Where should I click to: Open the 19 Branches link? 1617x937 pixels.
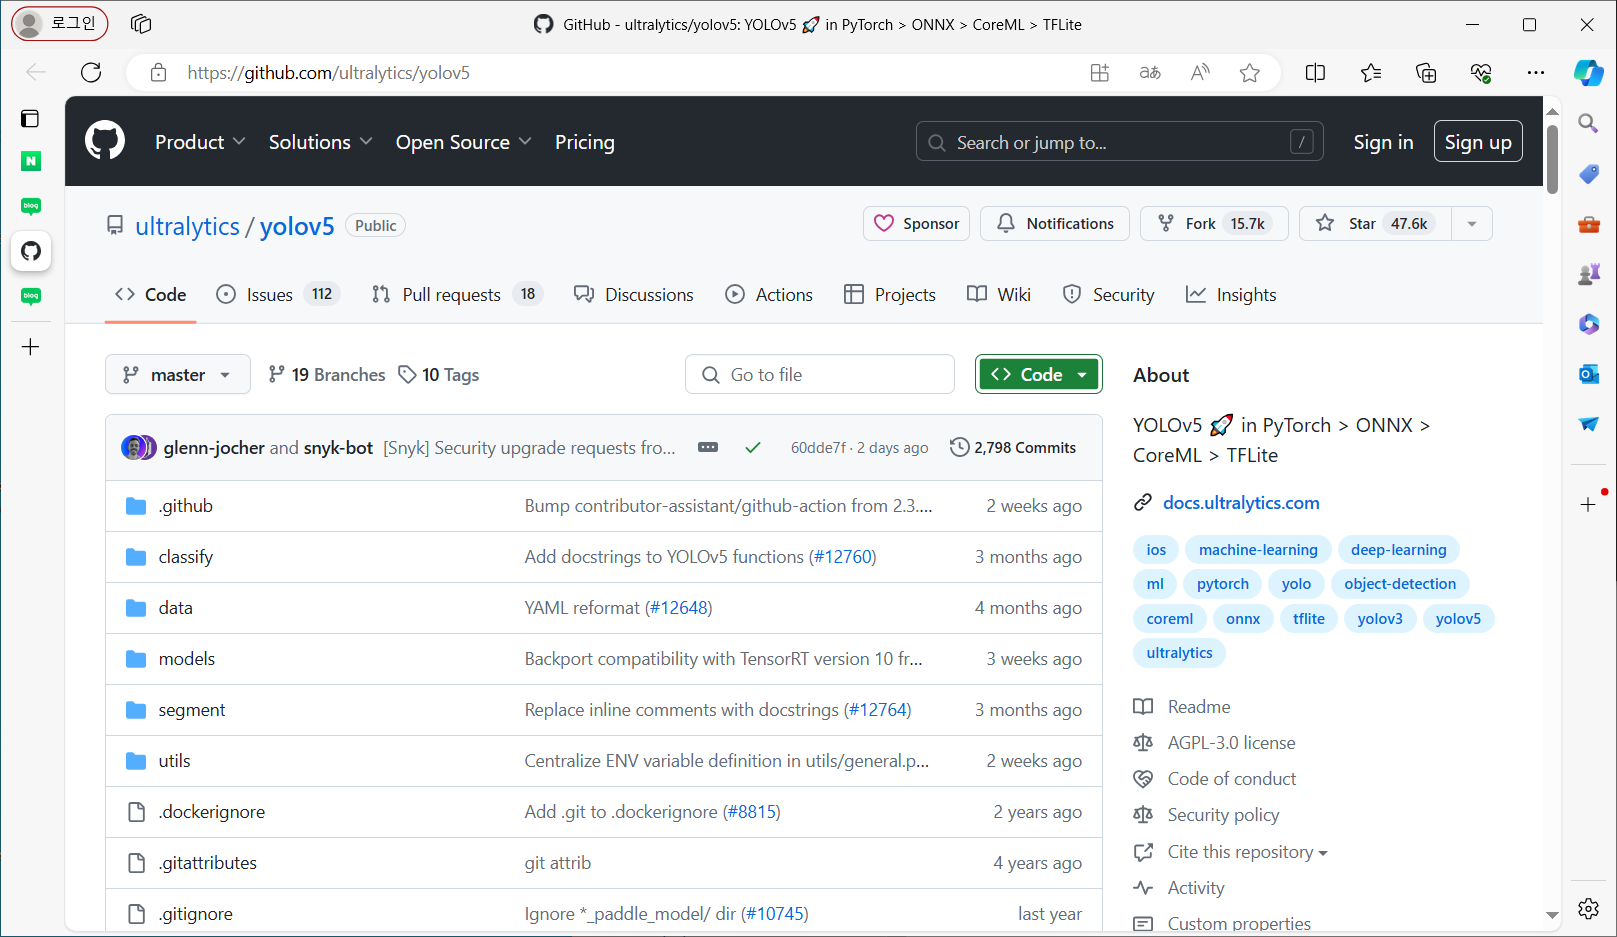pyautogui.click(x=327, y=374)
